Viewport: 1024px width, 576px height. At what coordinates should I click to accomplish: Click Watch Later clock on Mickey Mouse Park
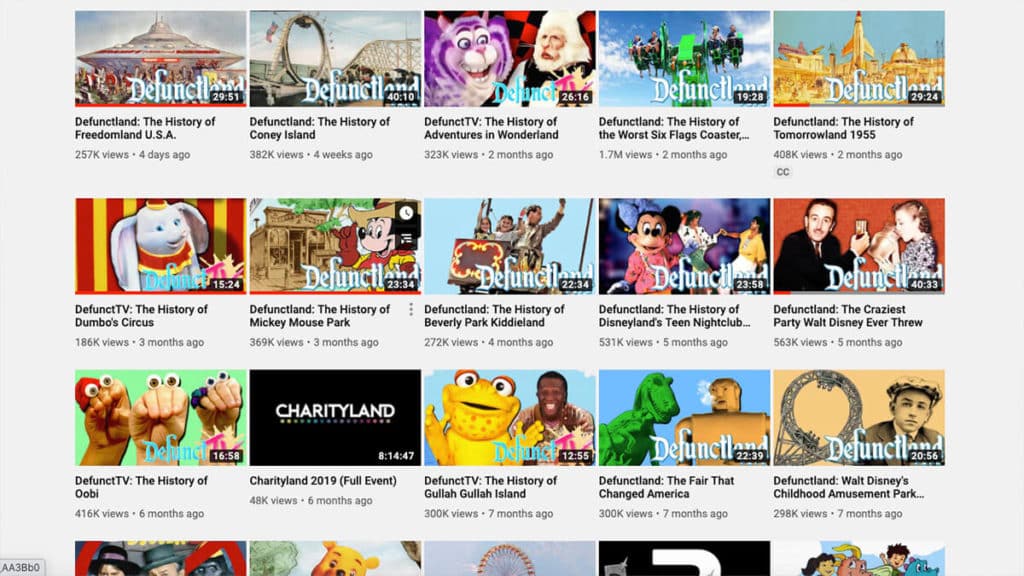pyautogui.click(x=406, y=213)
